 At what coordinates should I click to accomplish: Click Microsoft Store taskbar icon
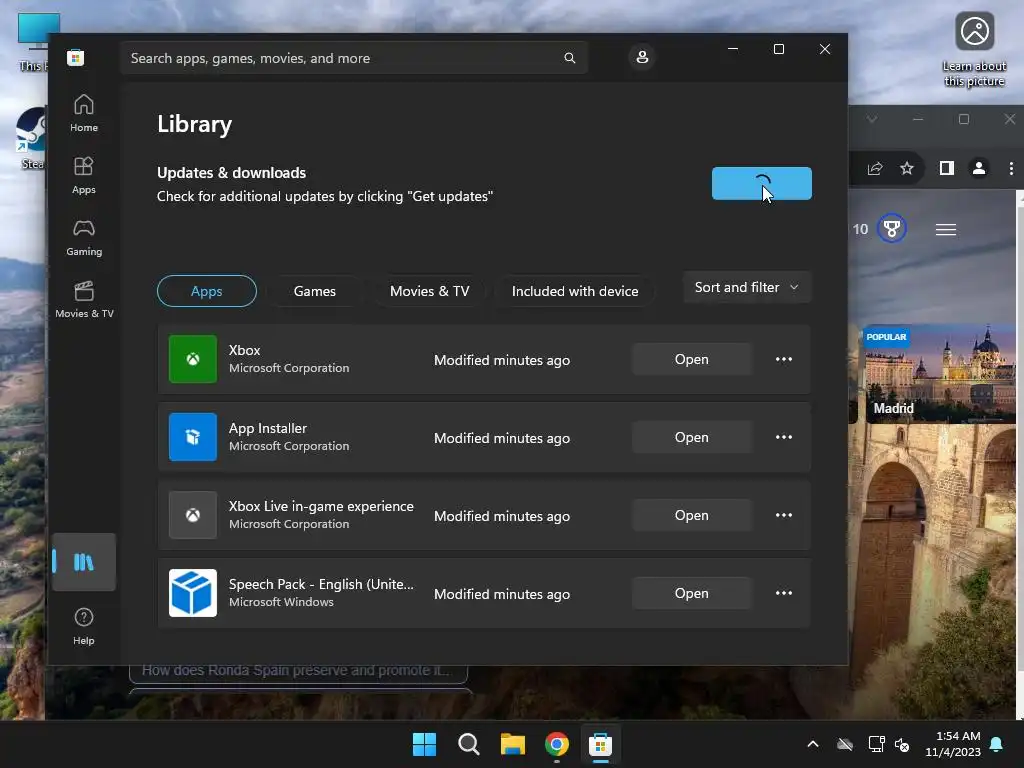click(x=600, y=744)
